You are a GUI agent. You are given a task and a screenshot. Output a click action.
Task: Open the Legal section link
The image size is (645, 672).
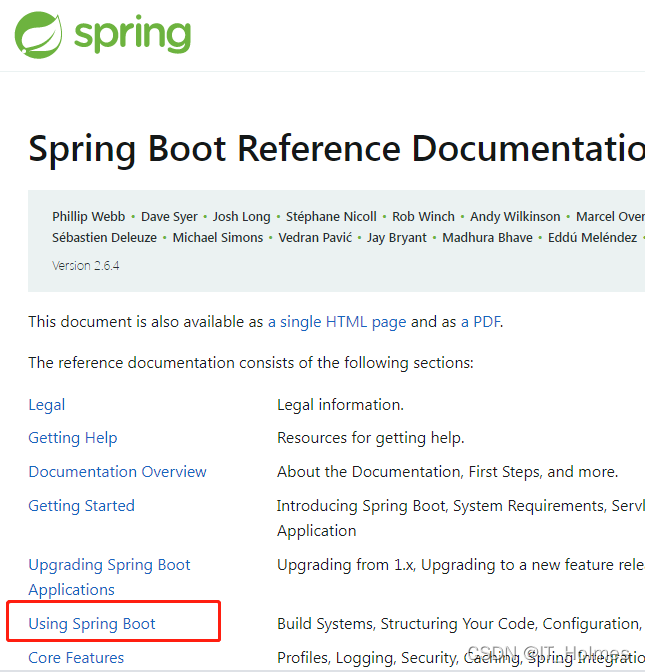coord(47,405)
